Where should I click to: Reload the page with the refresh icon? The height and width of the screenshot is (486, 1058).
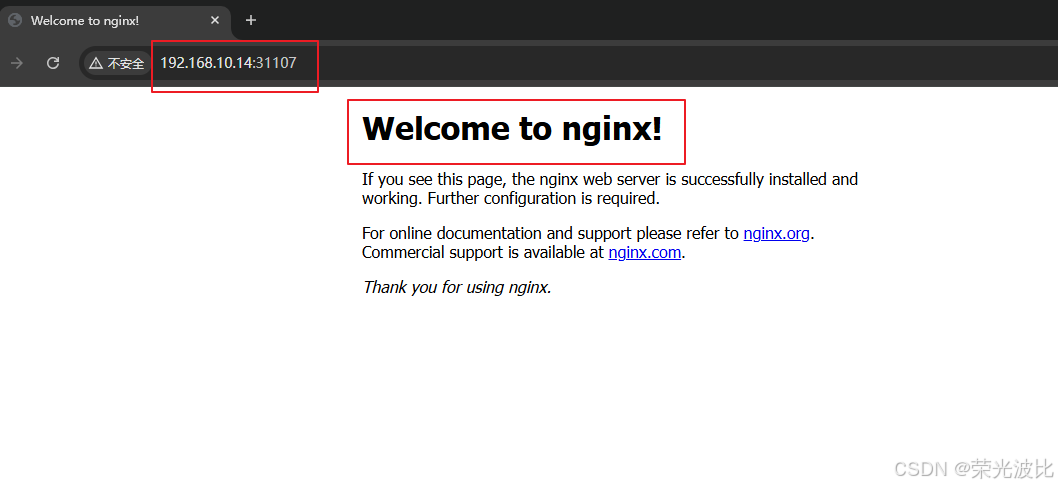click(x=53, y=63)
